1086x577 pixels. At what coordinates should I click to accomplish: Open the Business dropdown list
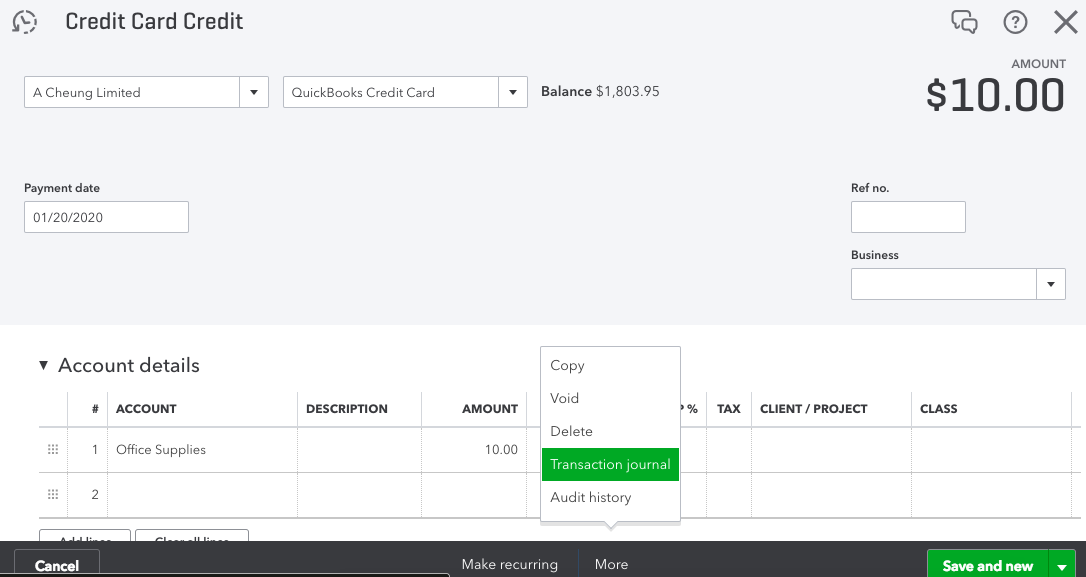point(1050,285)
